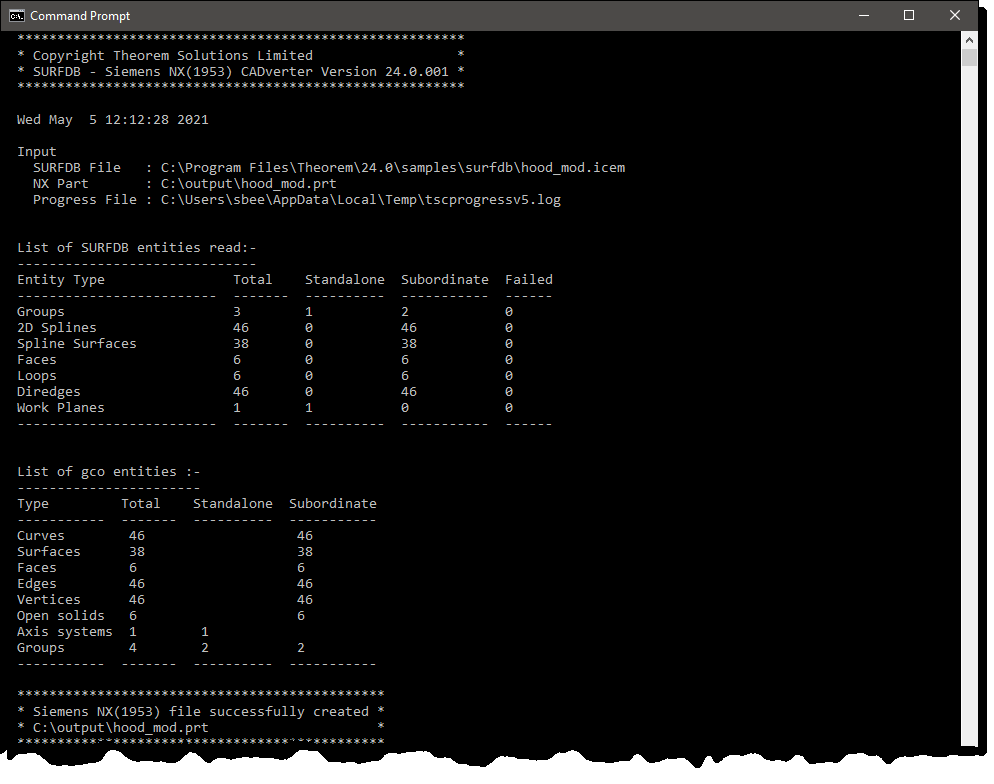Screen dimensions: 994x784
Task: Click the 'Vertices' row label
Action: 49,600
